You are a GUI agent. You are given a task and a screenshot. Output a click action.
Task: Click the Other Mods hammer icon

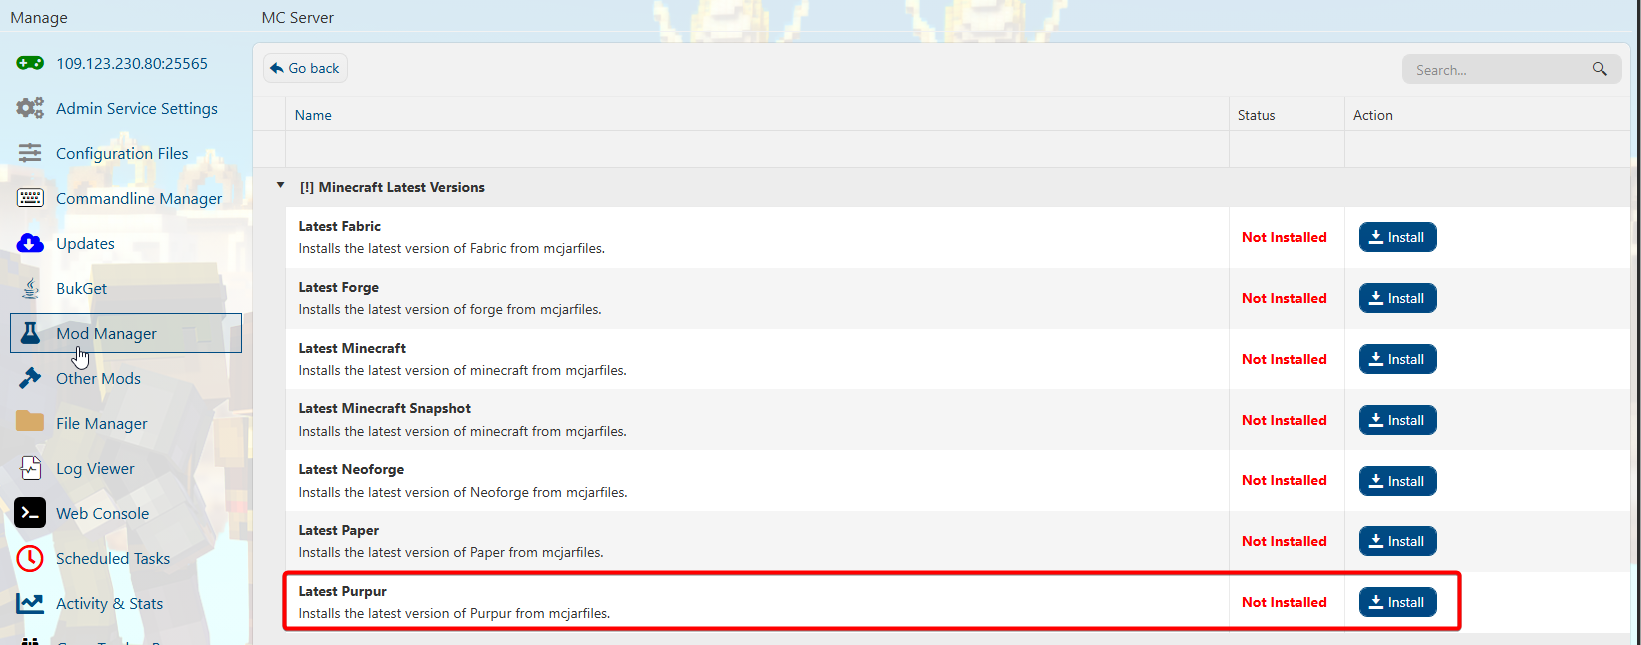30,378
